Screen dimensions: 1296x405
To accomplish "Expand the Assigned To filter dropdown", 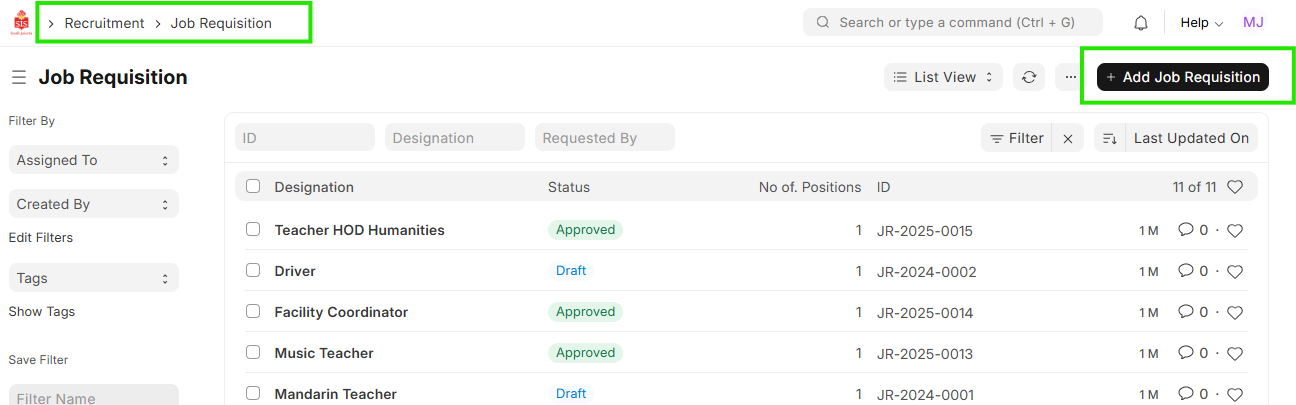I will pyautogui.click(x=93, y=160).
